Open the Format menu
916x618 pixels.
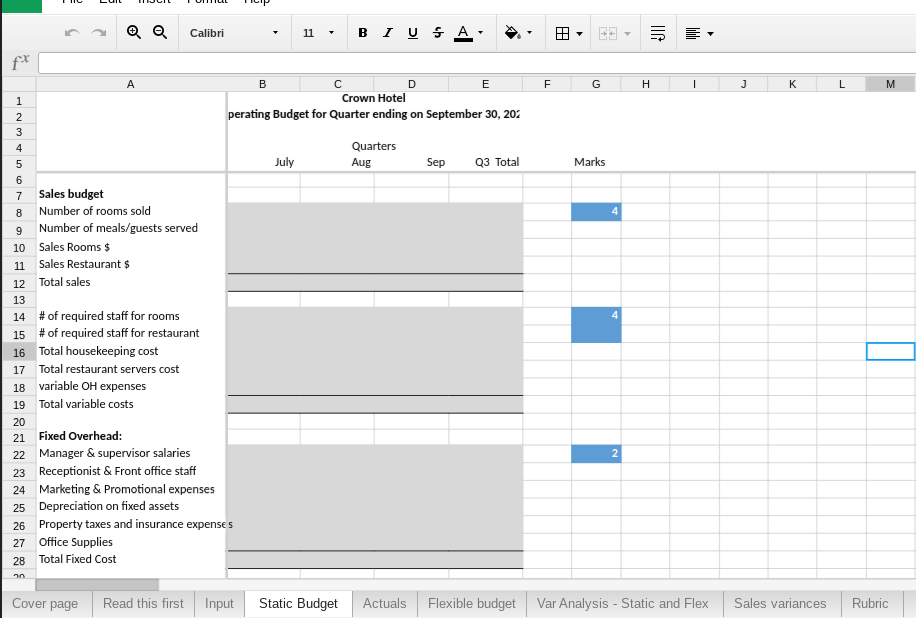point(207,2)
